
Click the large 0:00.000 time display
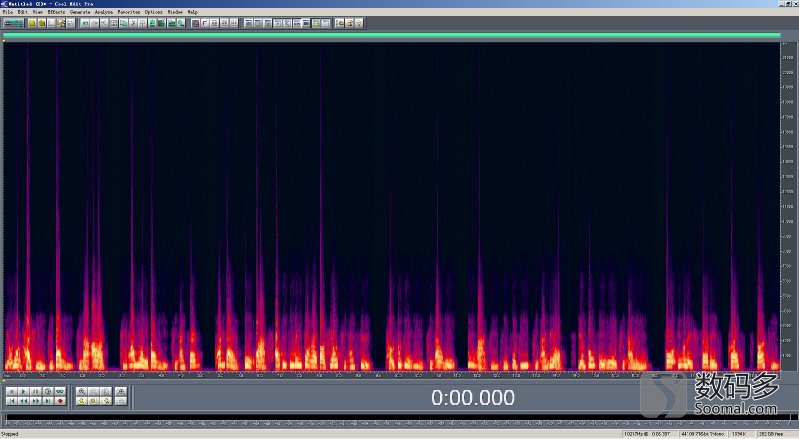pyautogui.click(x=473, y=397)
